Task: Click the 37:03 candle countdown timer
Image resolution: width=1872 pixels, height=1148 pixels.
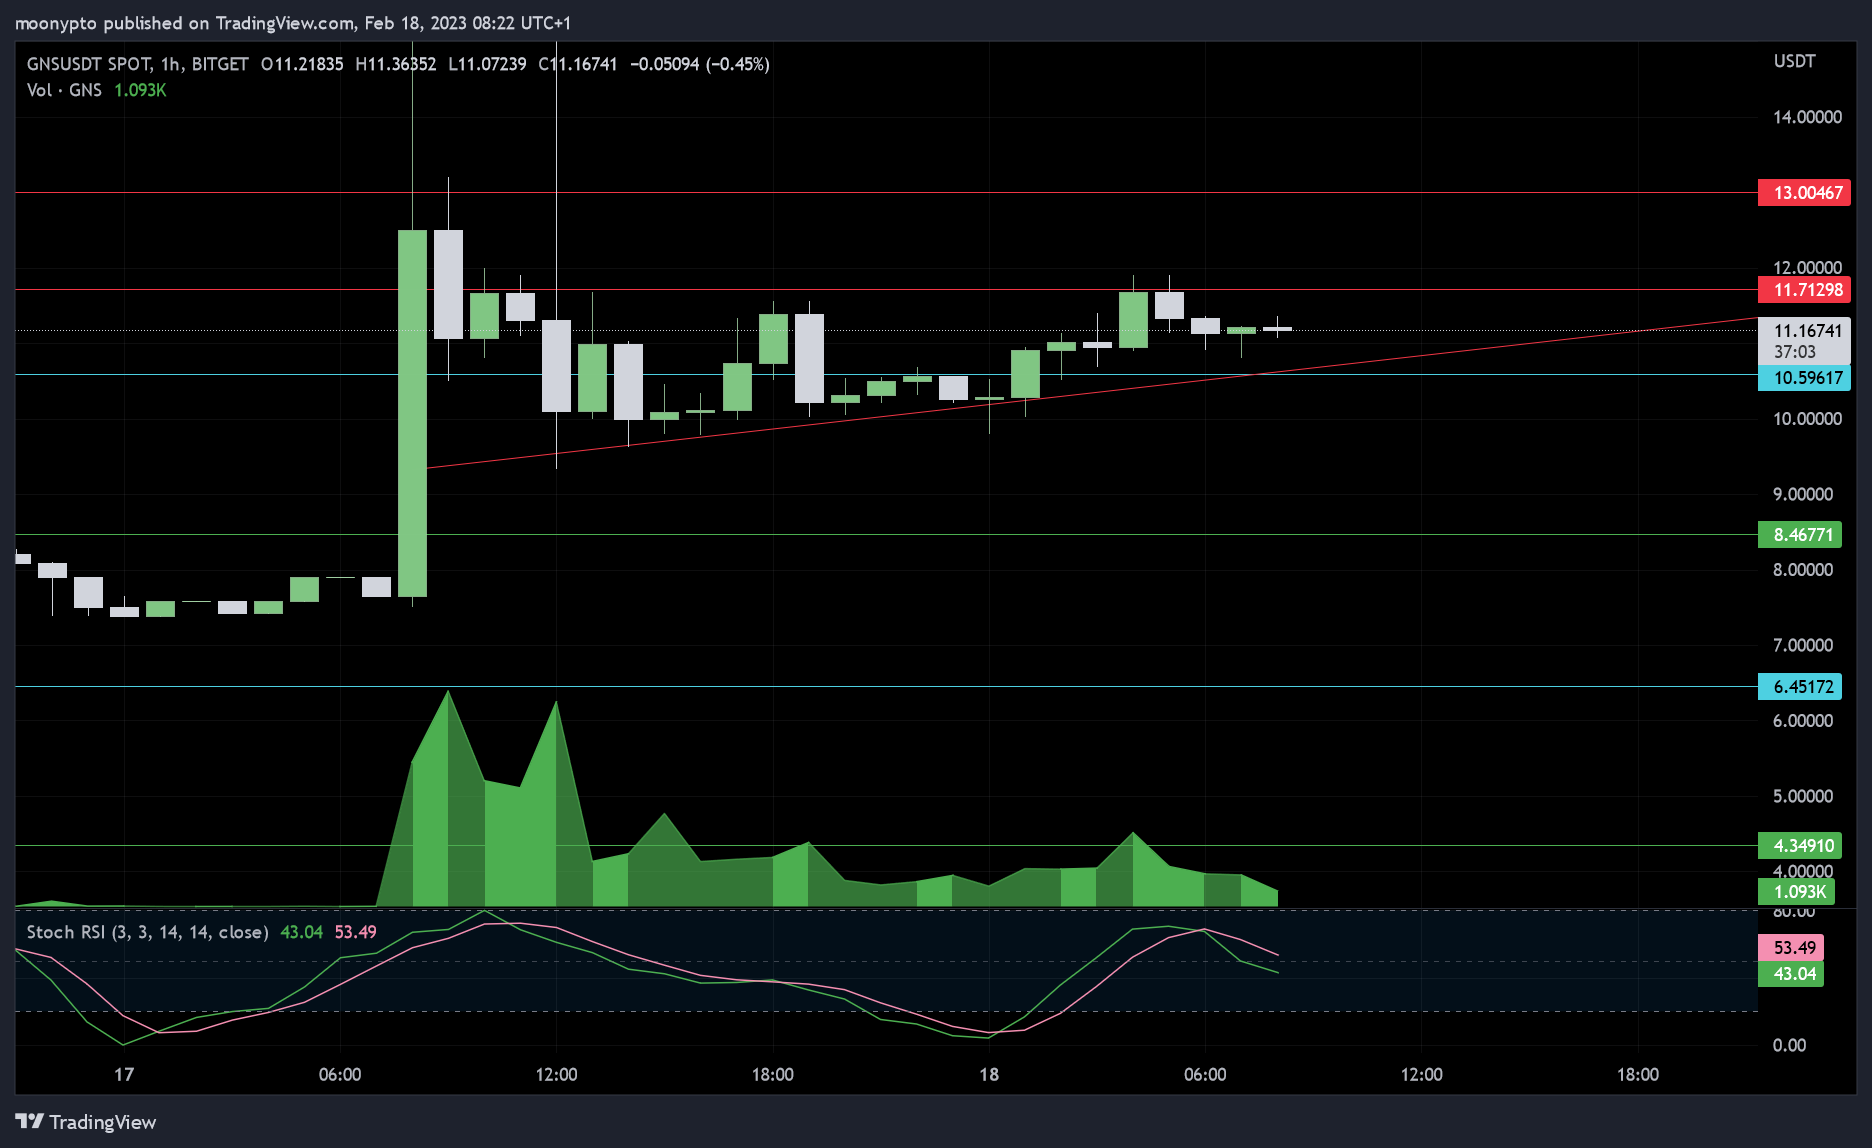Action: pos(1795,352)
